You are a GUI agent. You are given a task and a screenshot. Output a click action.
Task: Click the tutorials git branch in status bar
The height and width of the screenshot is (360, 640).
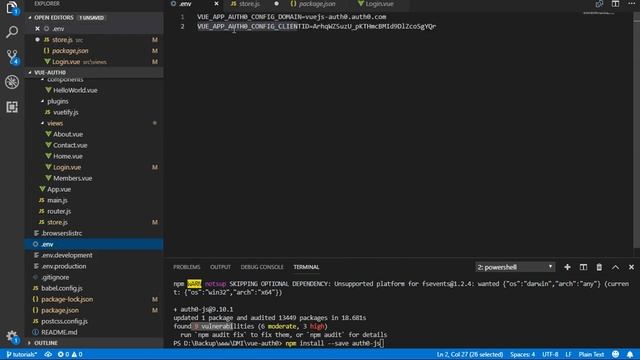point(22,354)
